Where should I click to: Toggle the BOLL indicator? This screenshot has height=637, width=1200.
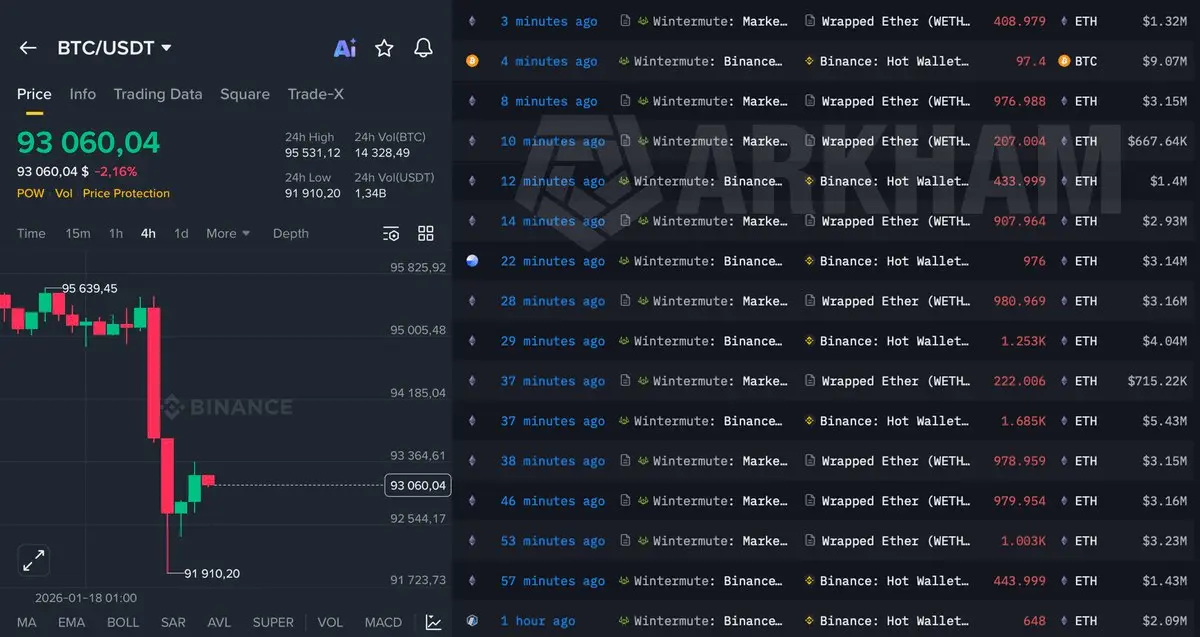[123, 622]
